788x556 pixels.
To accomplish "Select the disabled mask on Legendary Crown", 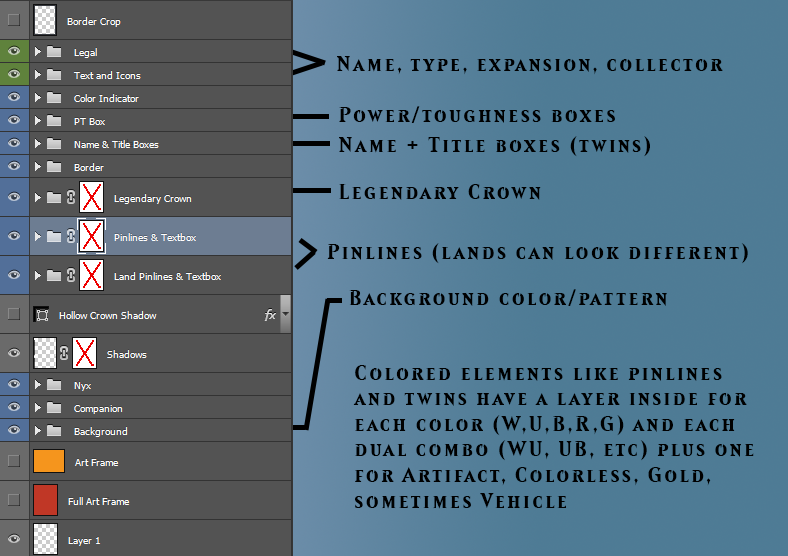I will coord(91,197).
